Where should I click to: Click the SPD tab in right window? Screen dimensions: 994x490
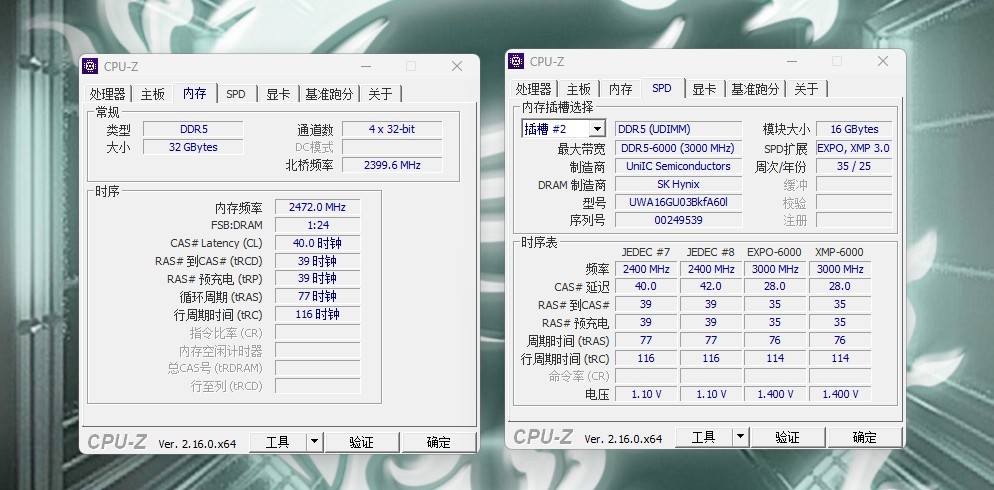pos(662,88)
